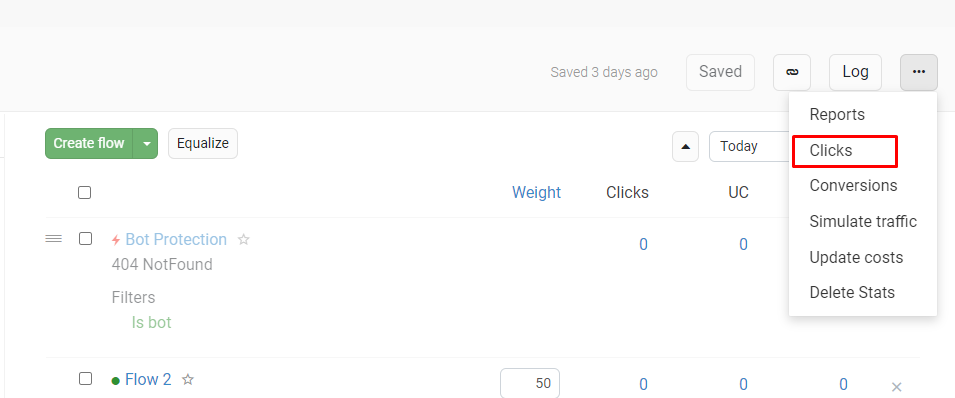Check the Flow 2 row checkbox
Screen dimensions: 955x398
click(85, 379)
